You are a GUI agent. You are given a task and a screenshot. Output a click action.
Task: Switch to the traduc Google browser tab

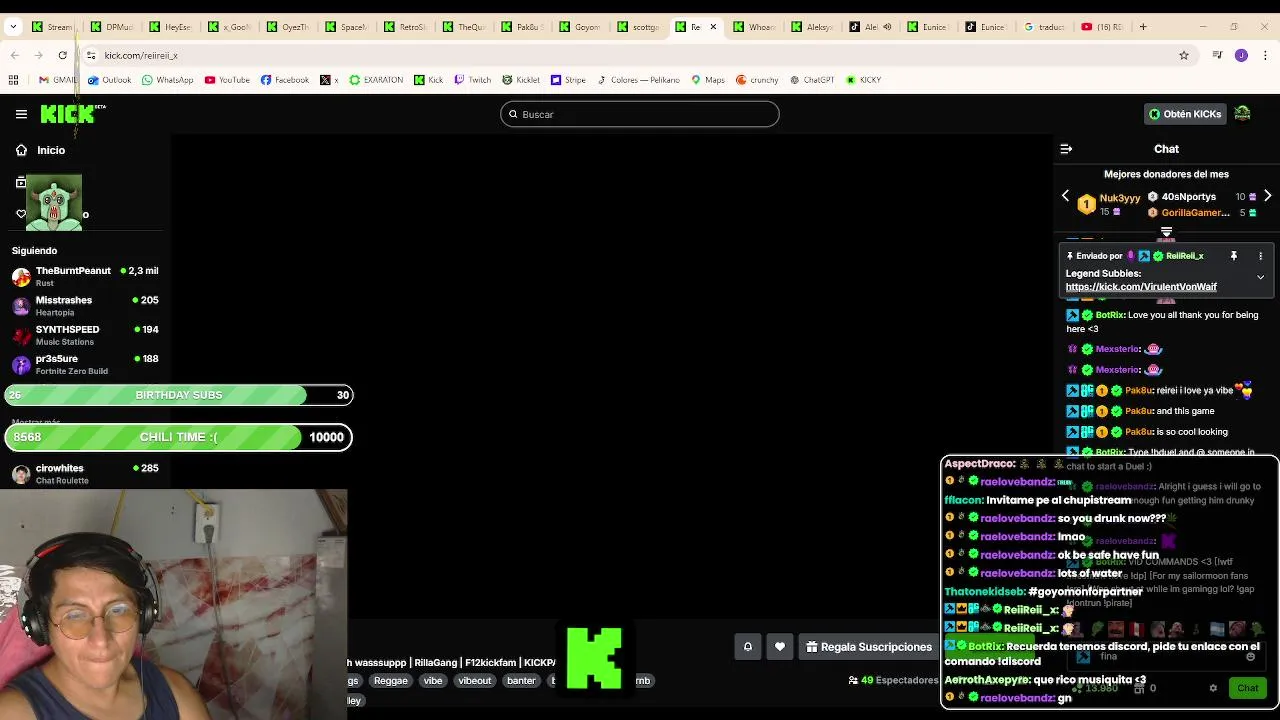[x=1044, y=27]
